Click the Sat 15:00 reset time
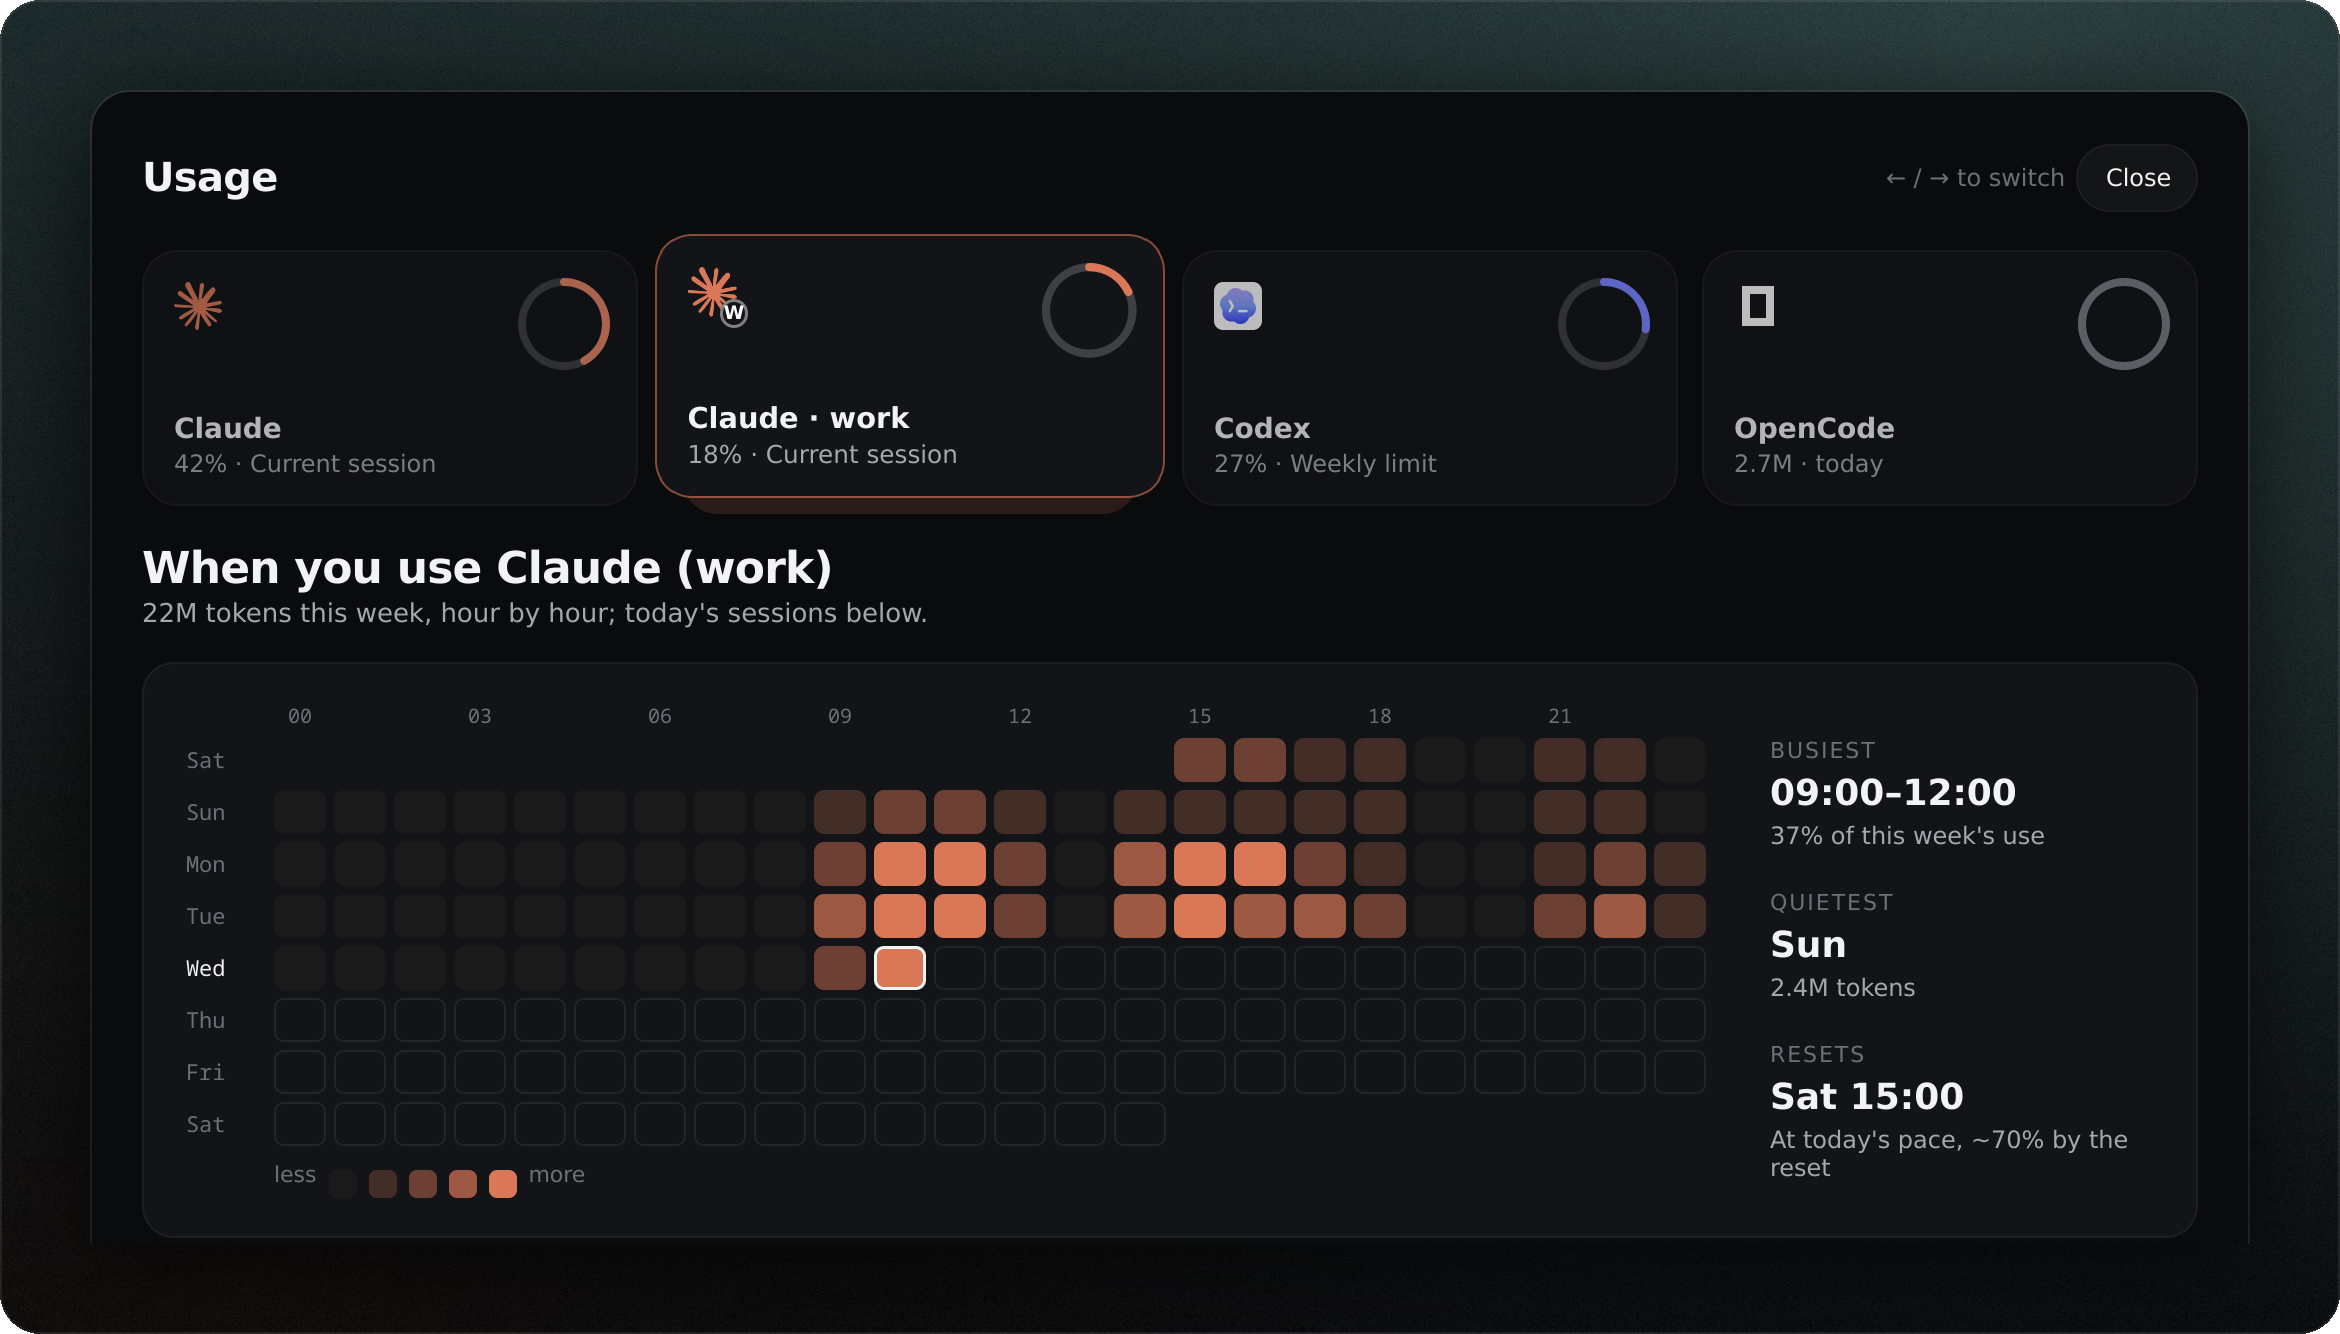2340x1334 pixels. (1867, 1096)
